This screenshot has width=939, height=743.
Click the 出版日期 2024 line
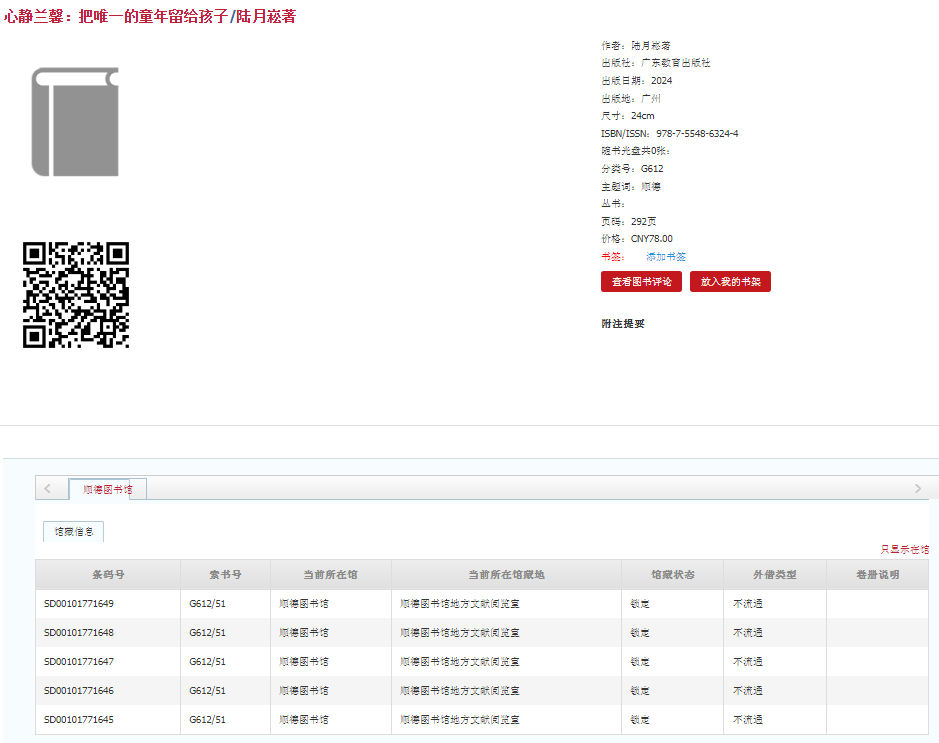click(x=637, y=80)
